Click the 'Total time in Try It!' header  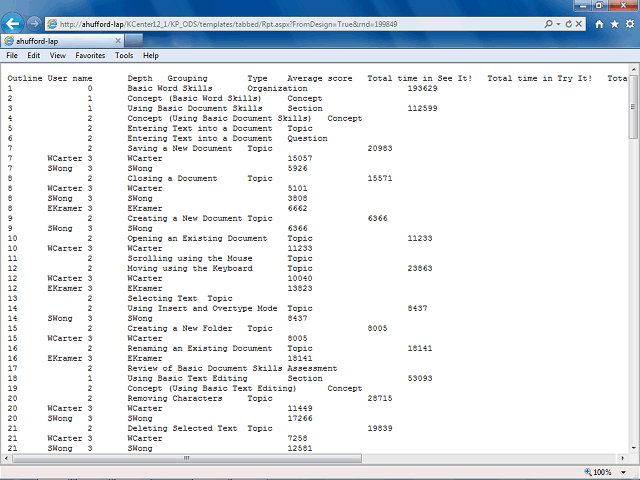click(540, 78)
